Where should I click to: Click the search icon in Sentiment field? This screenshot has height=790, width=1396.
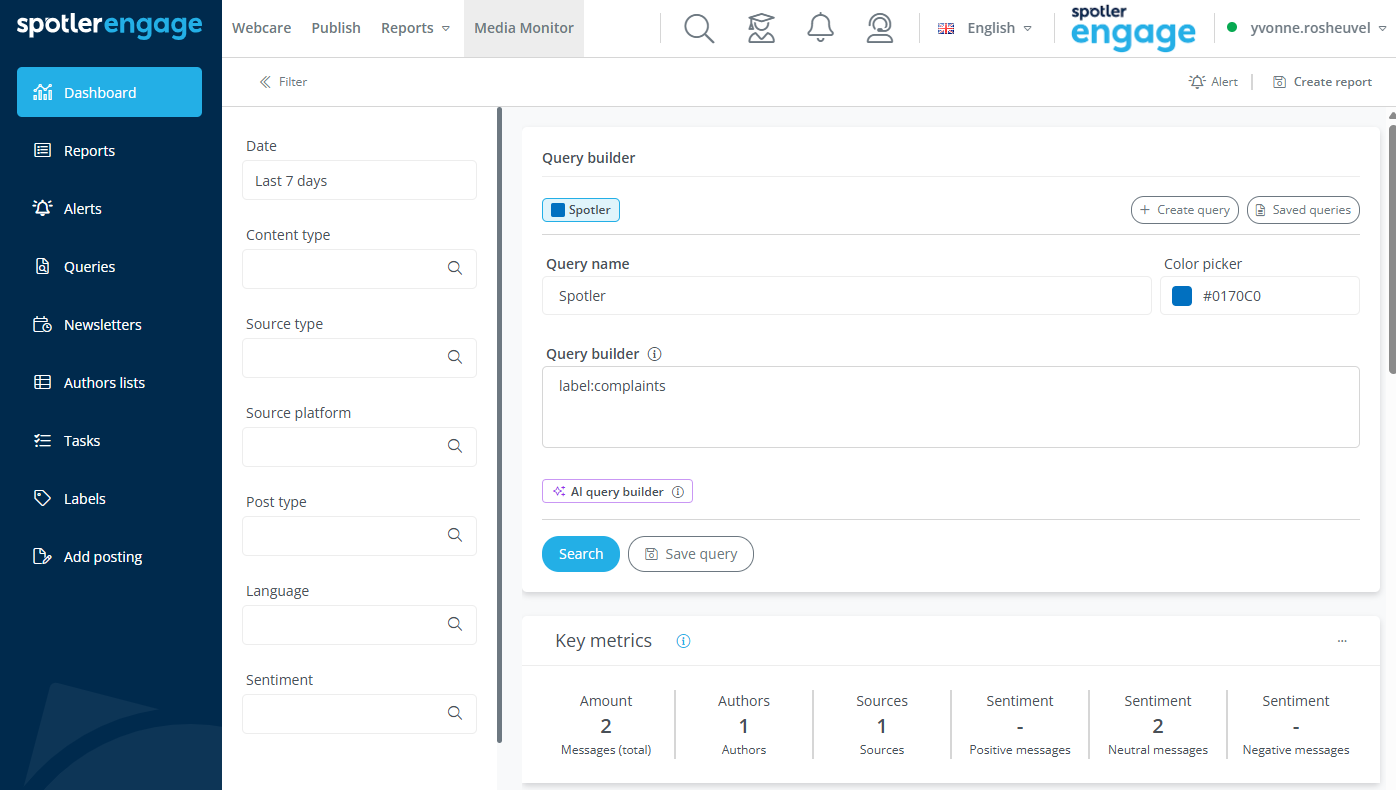(455, 713)
